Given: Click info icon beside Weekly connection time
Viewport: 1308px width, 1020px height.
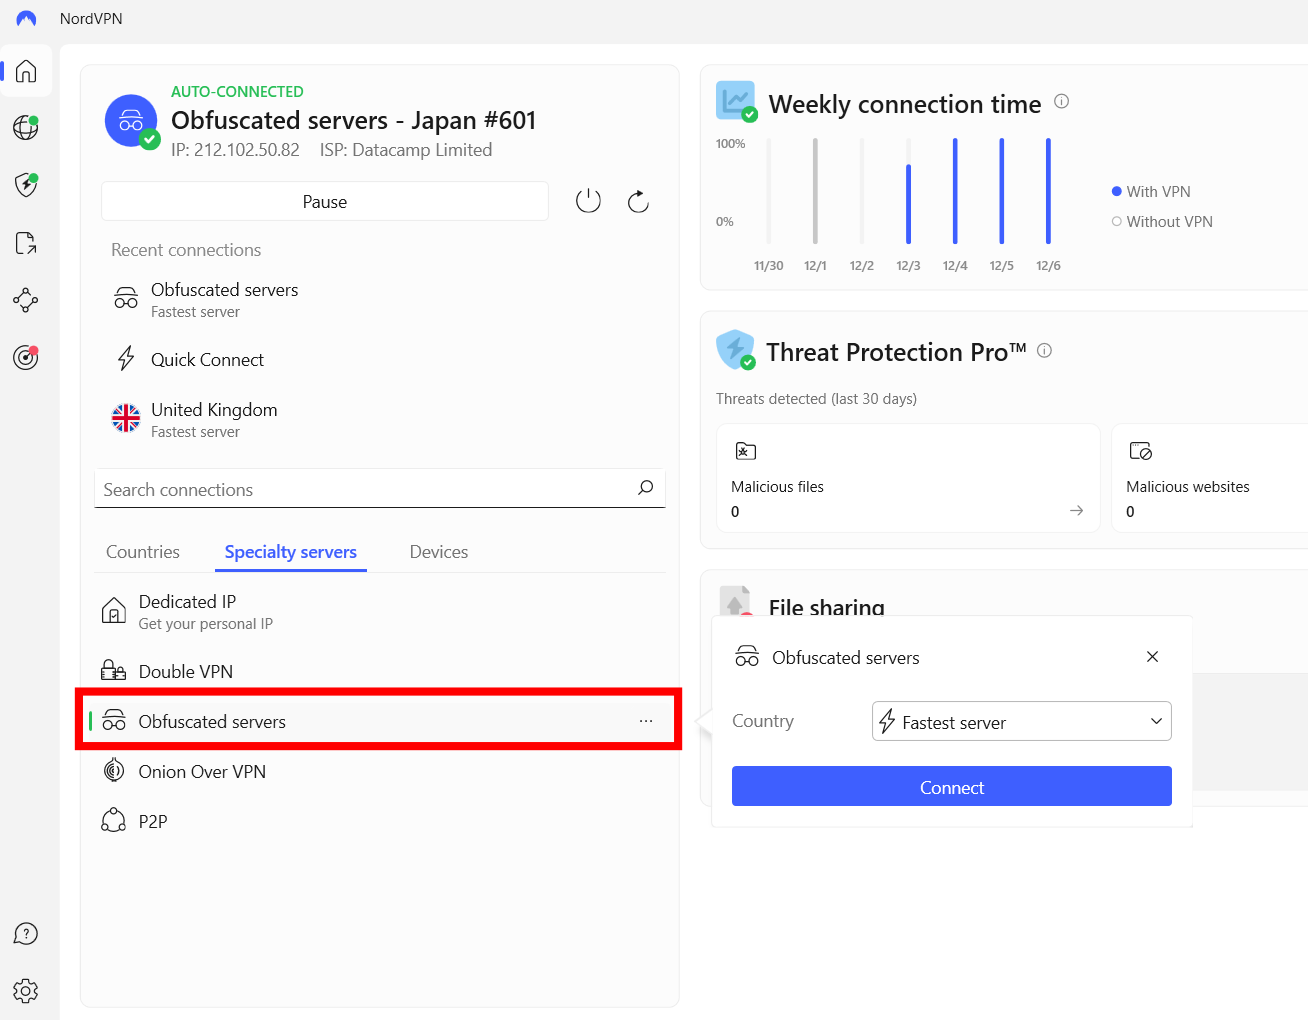Looking at the screenshot, I should (x=1062, y=101).
